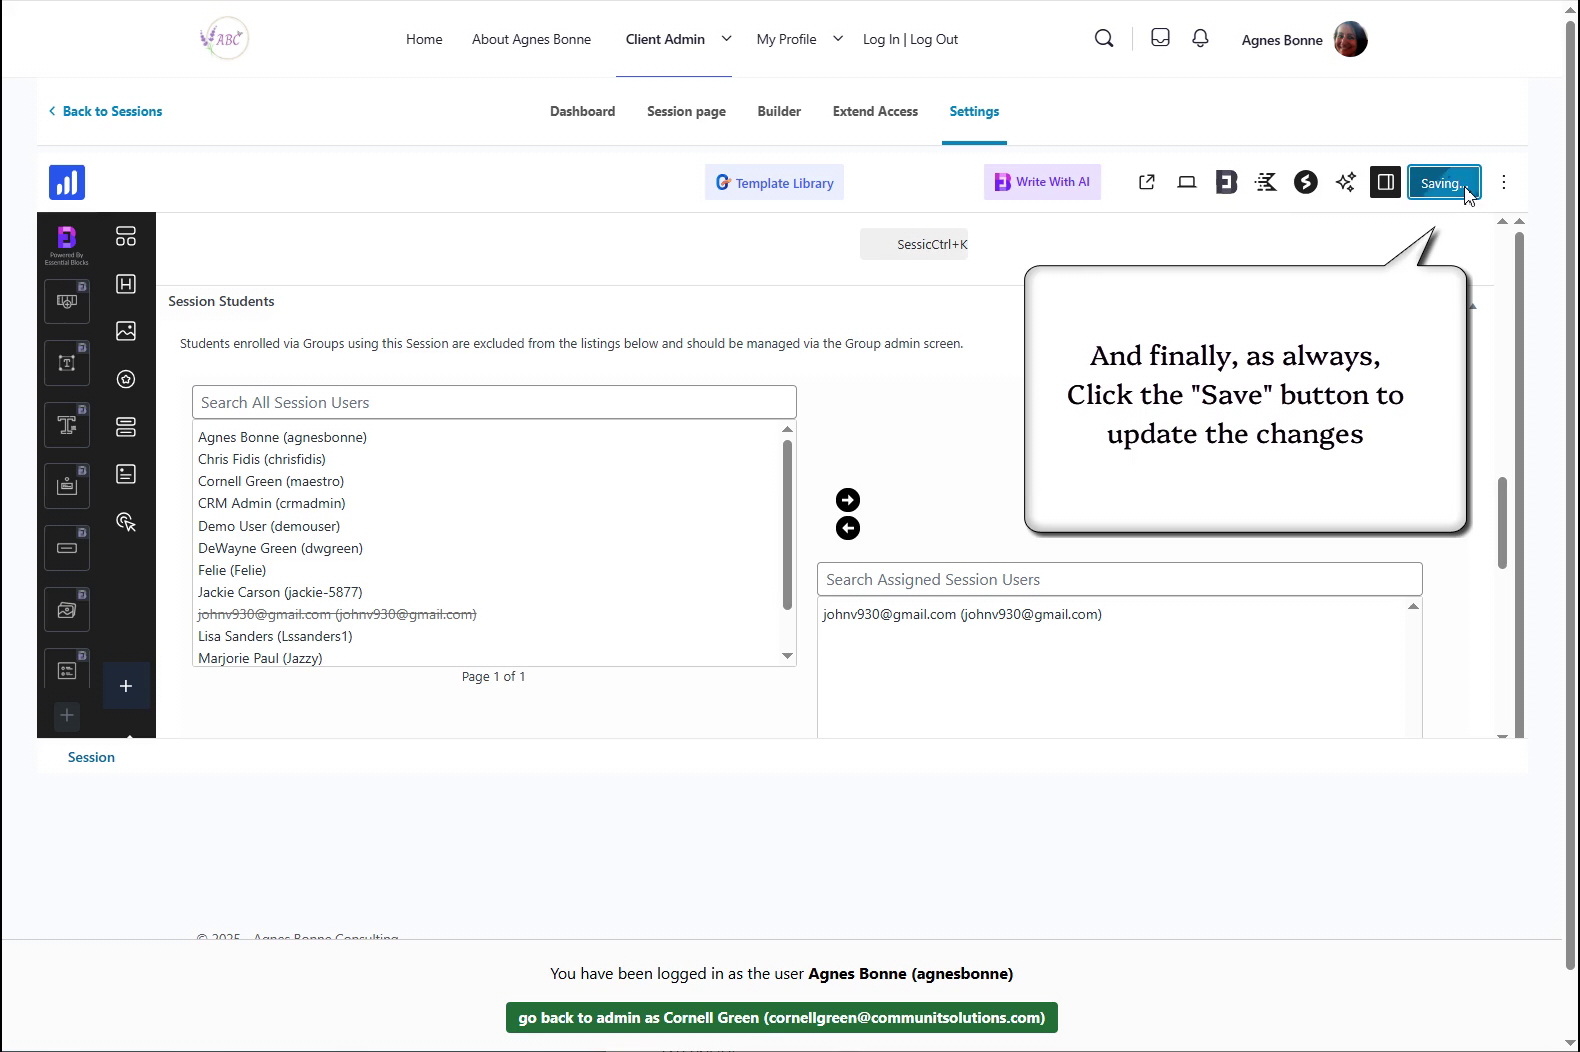Expand the Client Admin dropdown chevron
This screenshot has height=1052, width=1580.
point(727,39)
